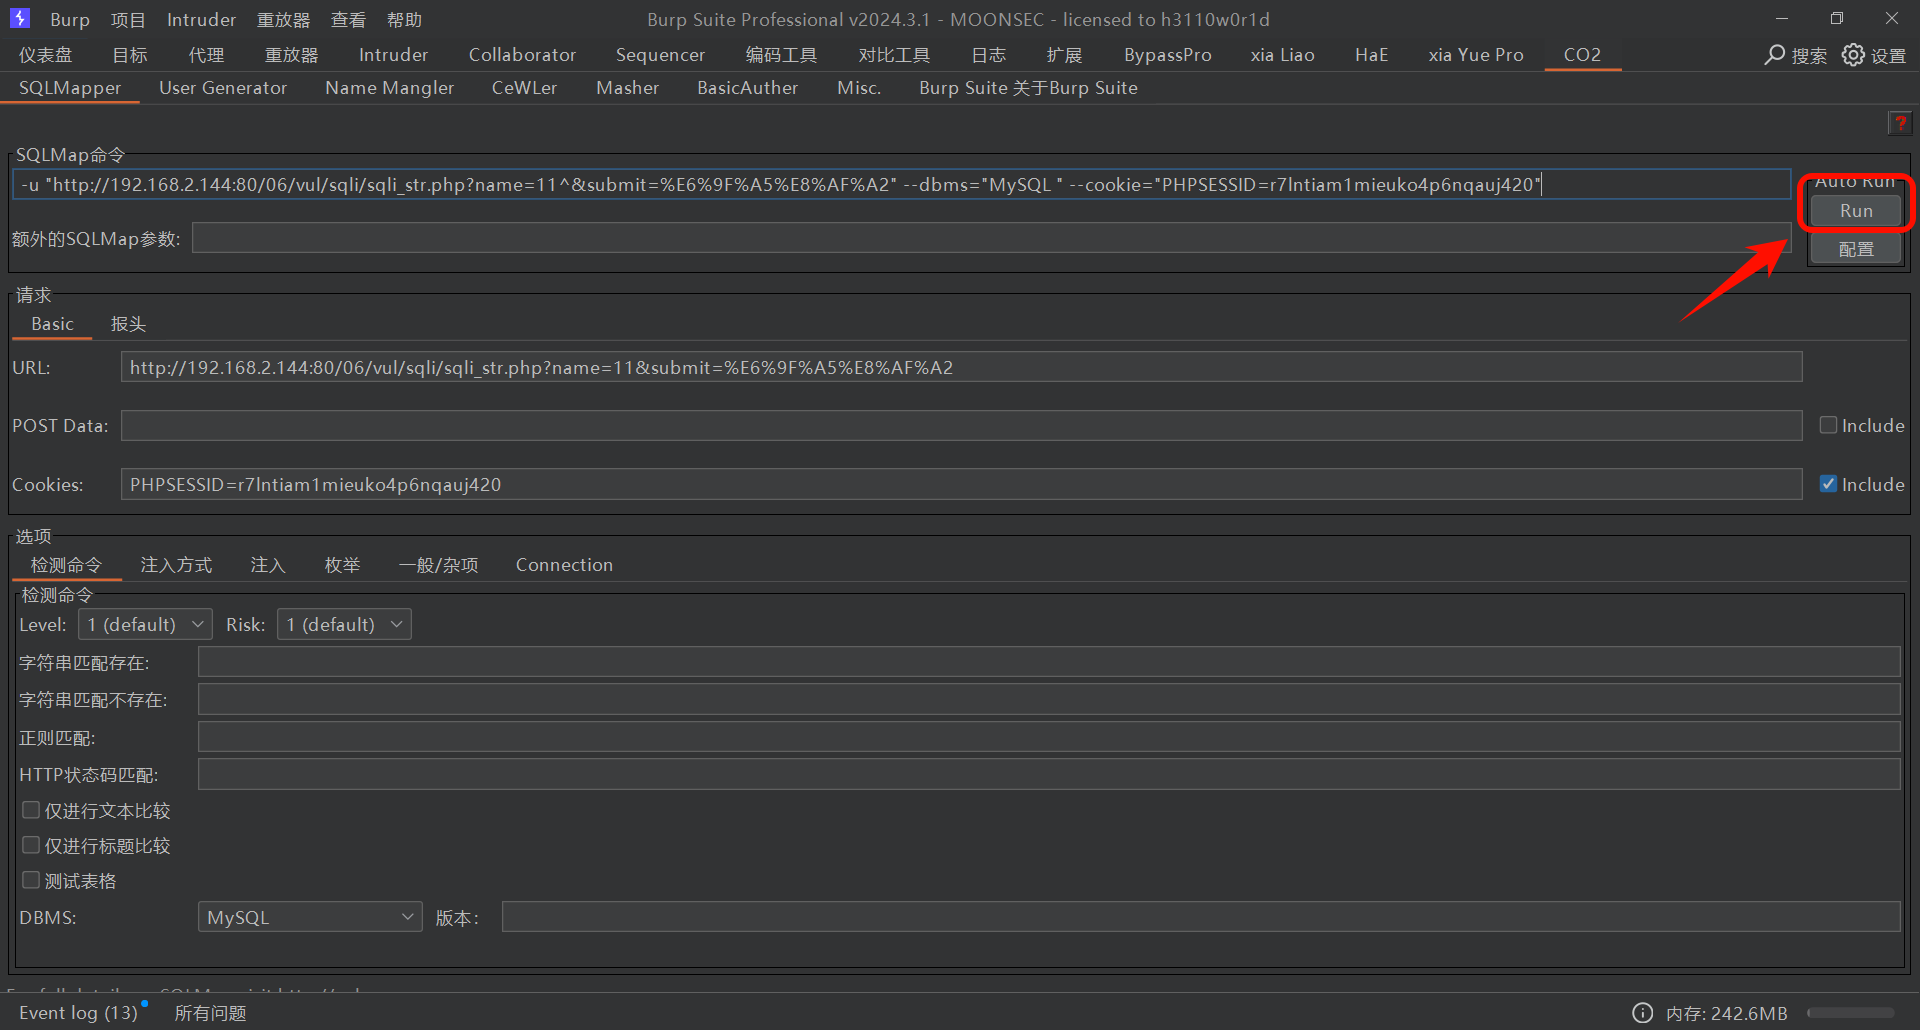Open settings via the gear icon
Viewport: 1920px width, 1030px height.
point(1853,55)
